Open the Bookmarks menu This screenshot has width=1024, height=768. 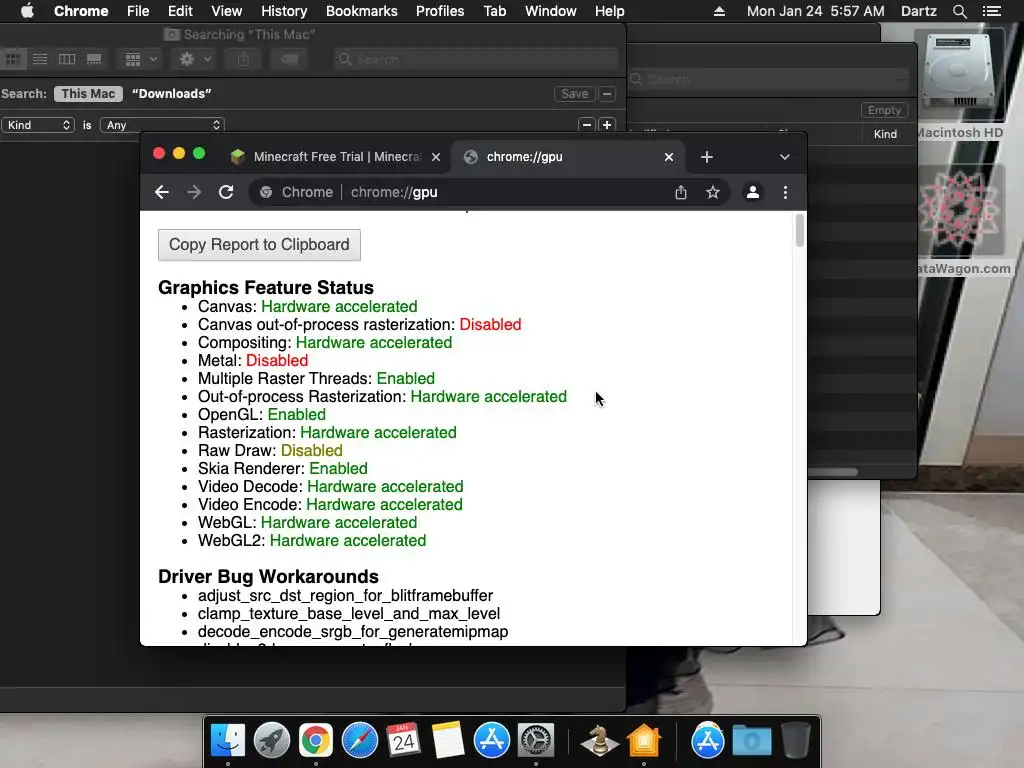pyautogui.click(x=362, y=11)
